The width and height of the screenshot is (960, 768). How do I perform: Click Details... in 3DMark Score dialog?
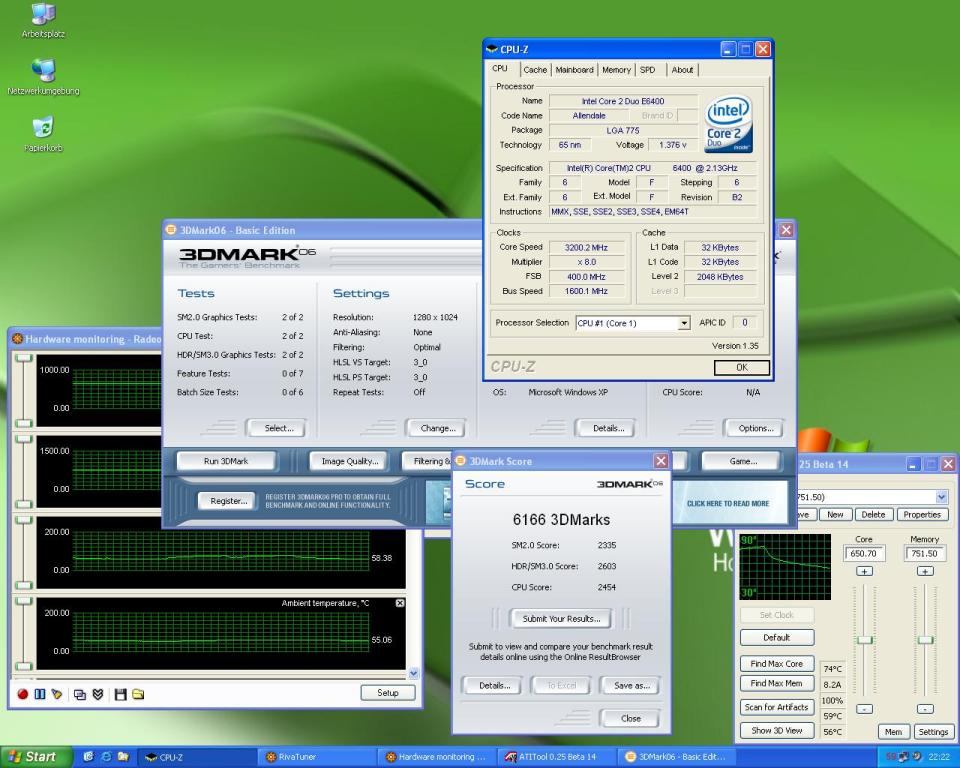pyautogui.click(x=494, y=685)
